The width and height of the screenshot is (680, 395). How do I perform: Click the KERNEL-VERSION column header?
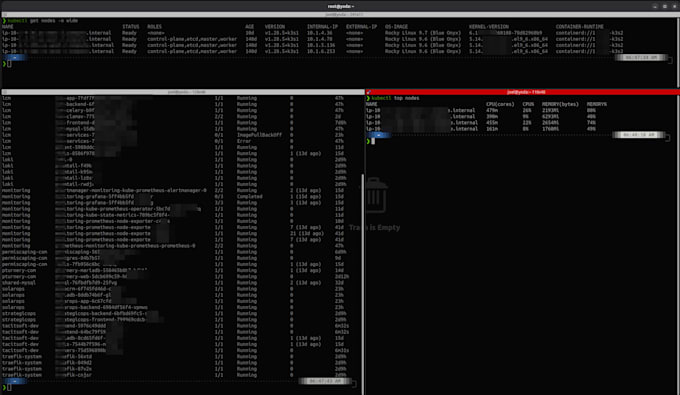(489, 27)
